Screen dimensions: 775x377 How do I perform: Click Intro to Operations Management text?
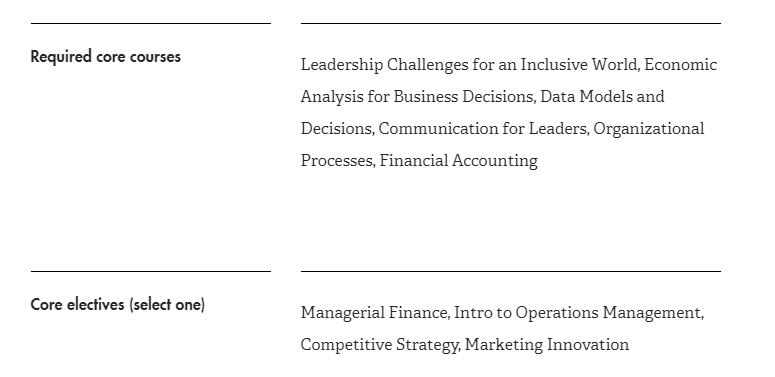(x=578, y=313)
